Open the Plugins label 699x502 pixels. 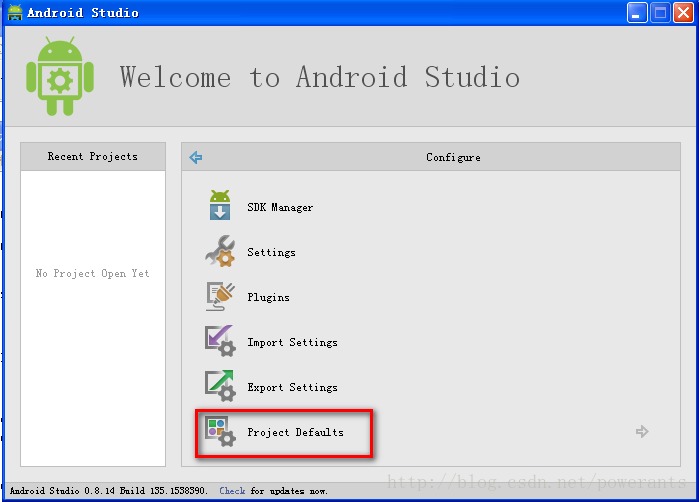(268, 297)
